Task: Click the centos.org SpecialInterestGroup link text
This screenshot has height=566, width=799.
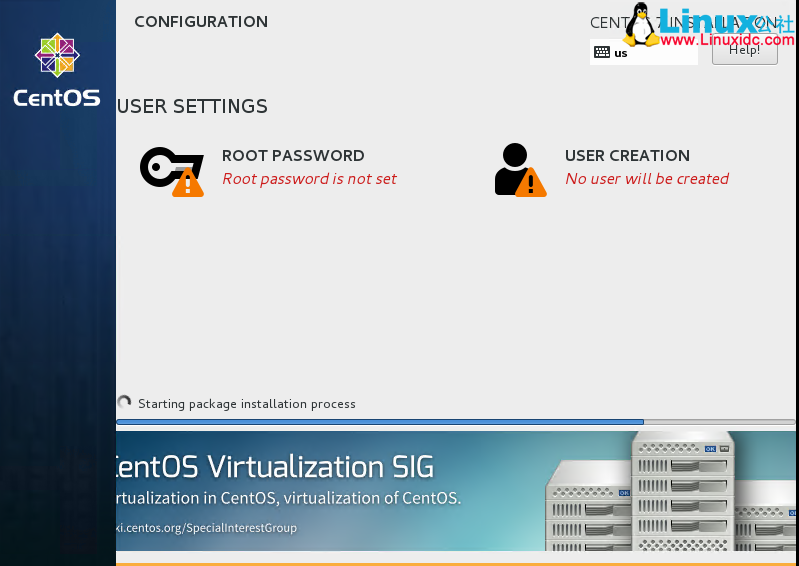Action: (206, 527)
